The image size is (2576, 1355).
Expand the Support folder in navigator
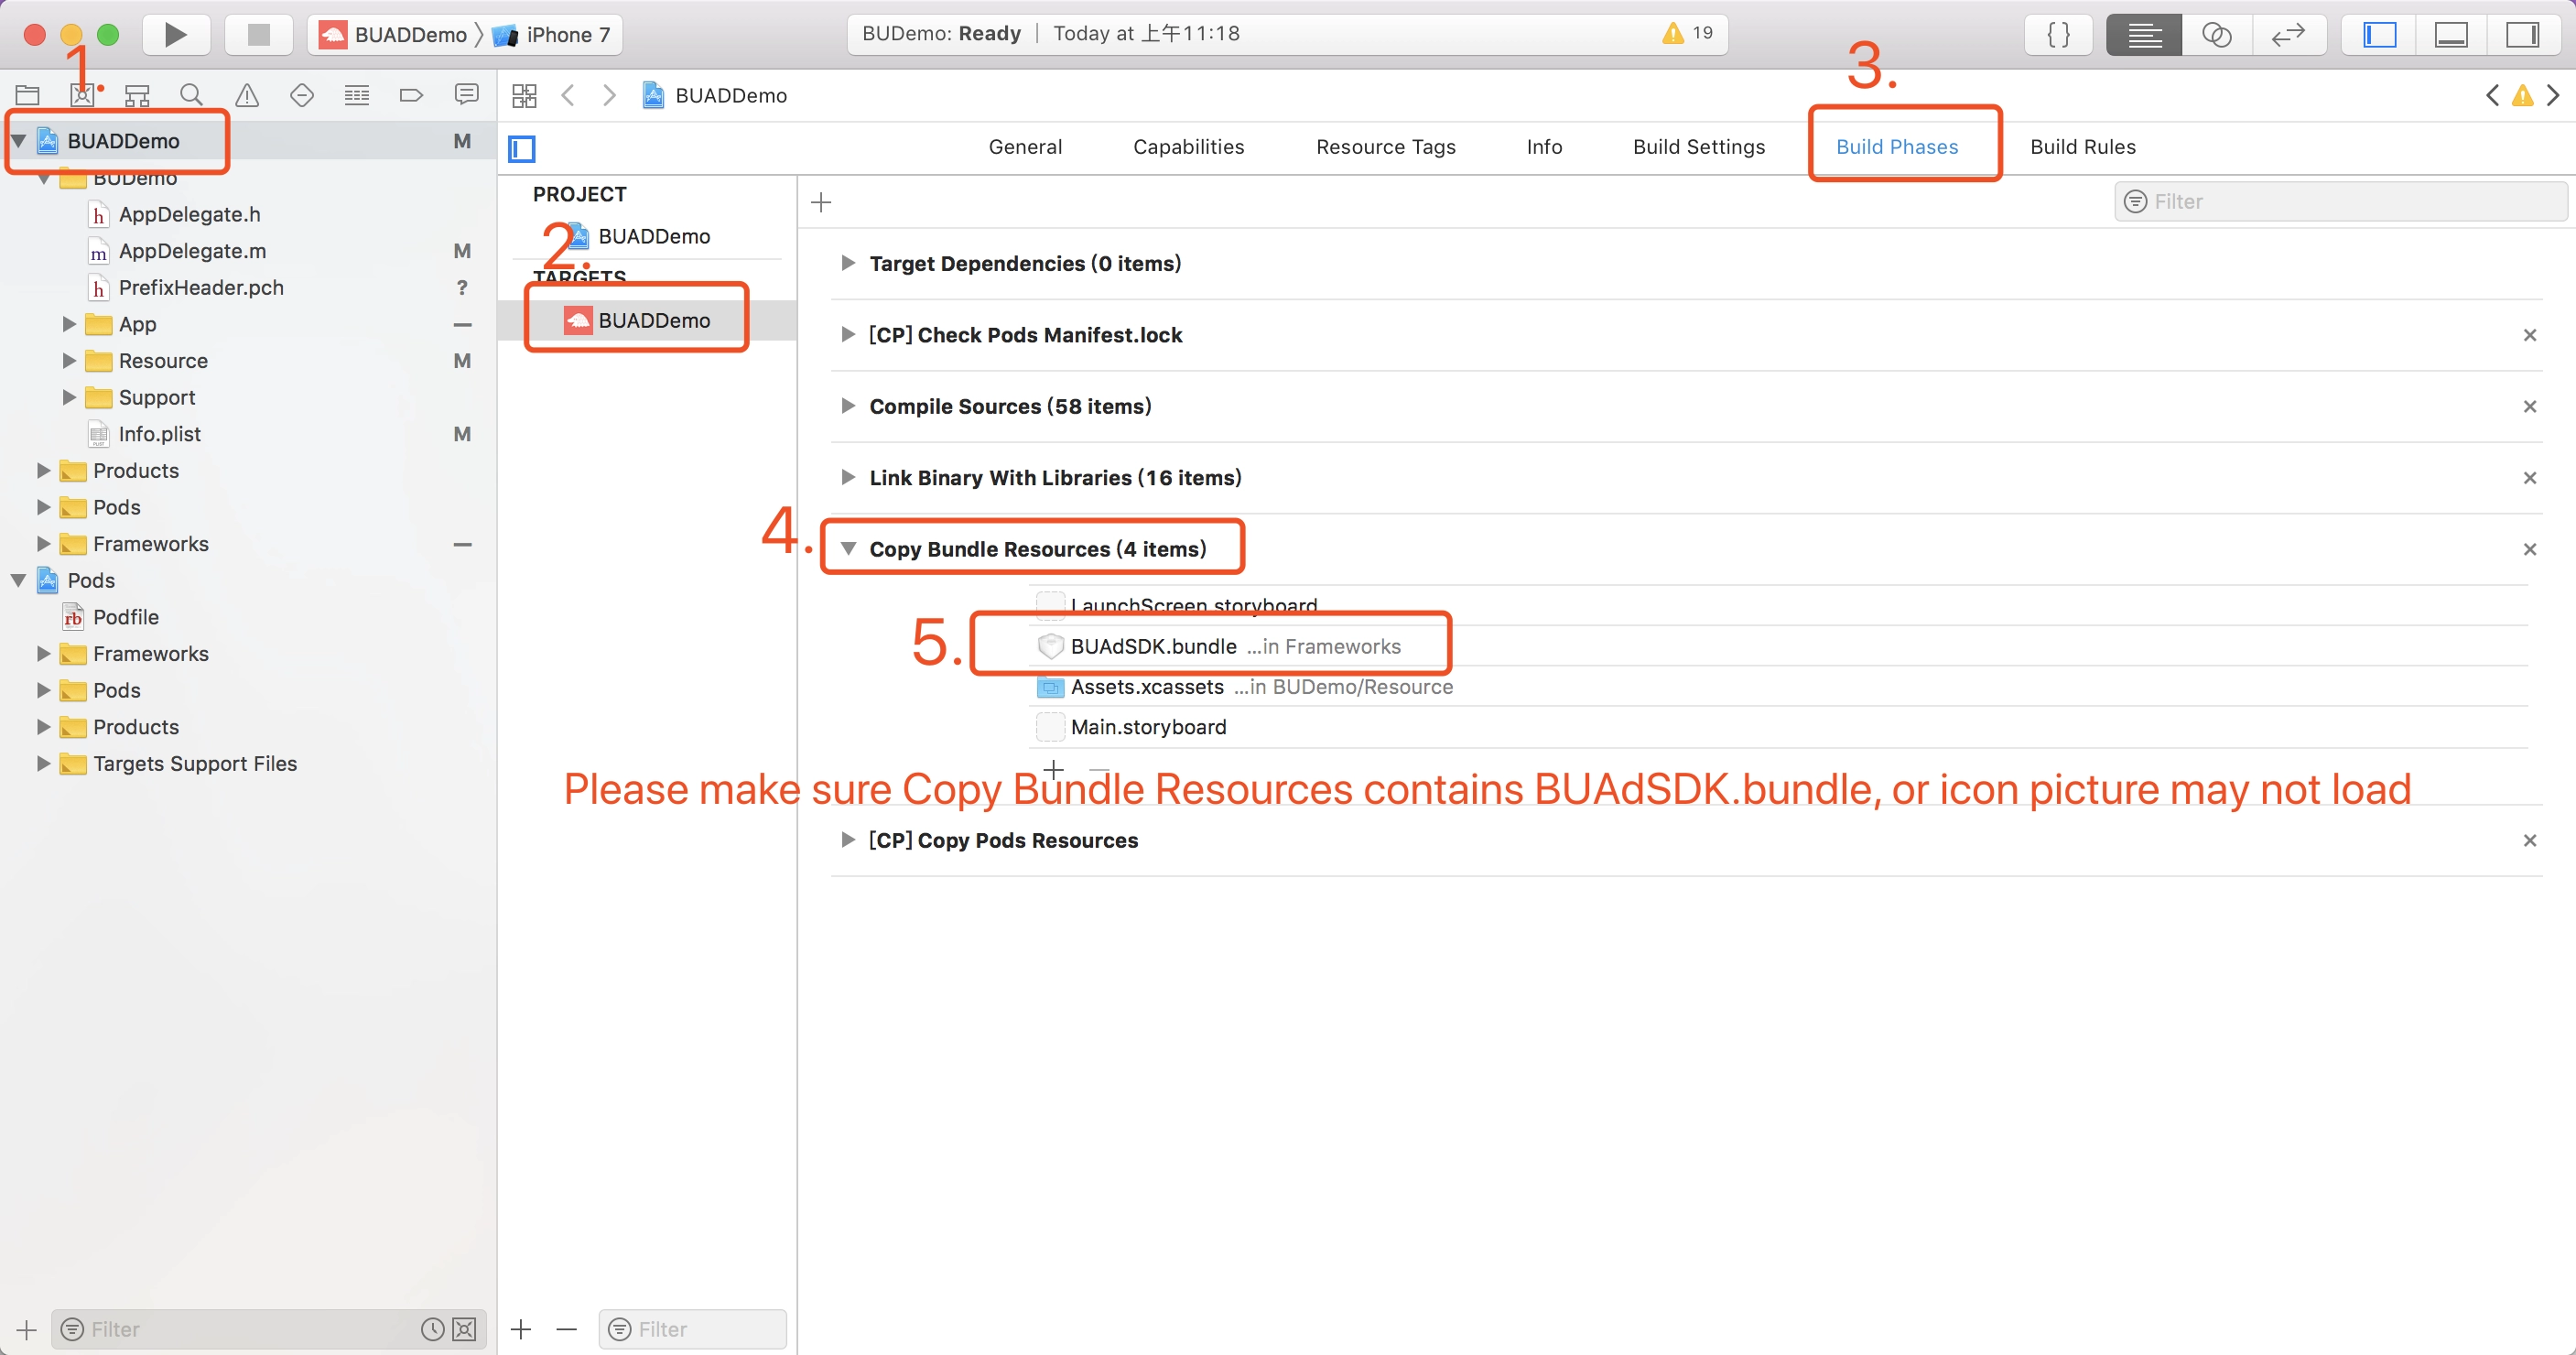69,397
